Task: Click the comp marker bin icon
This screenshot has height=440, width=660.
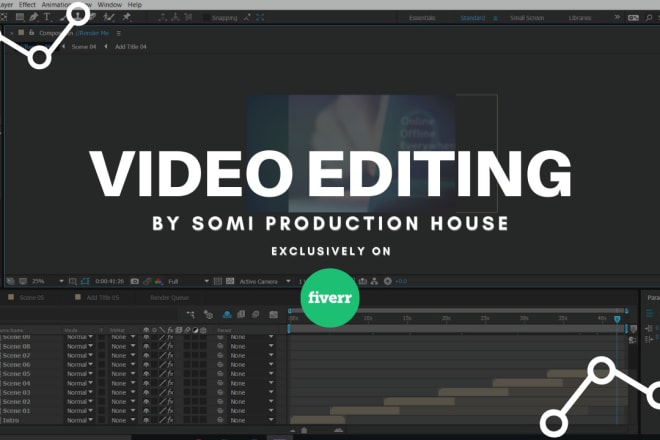Action: tap(633, 329)
